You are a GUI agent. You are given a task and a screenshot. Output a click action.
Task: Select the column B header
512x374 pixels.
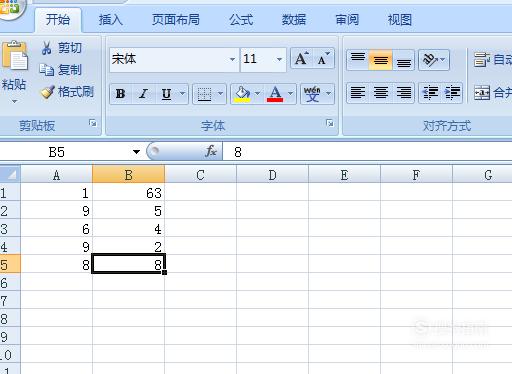pyautogui.click(x=128, y=174)
